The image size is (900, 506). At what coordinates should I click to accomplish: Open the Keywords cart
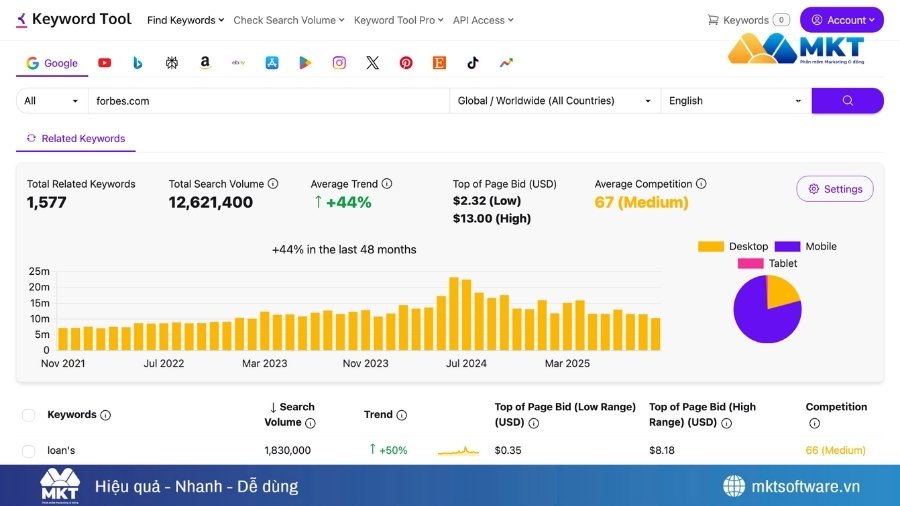click(748, 20)
